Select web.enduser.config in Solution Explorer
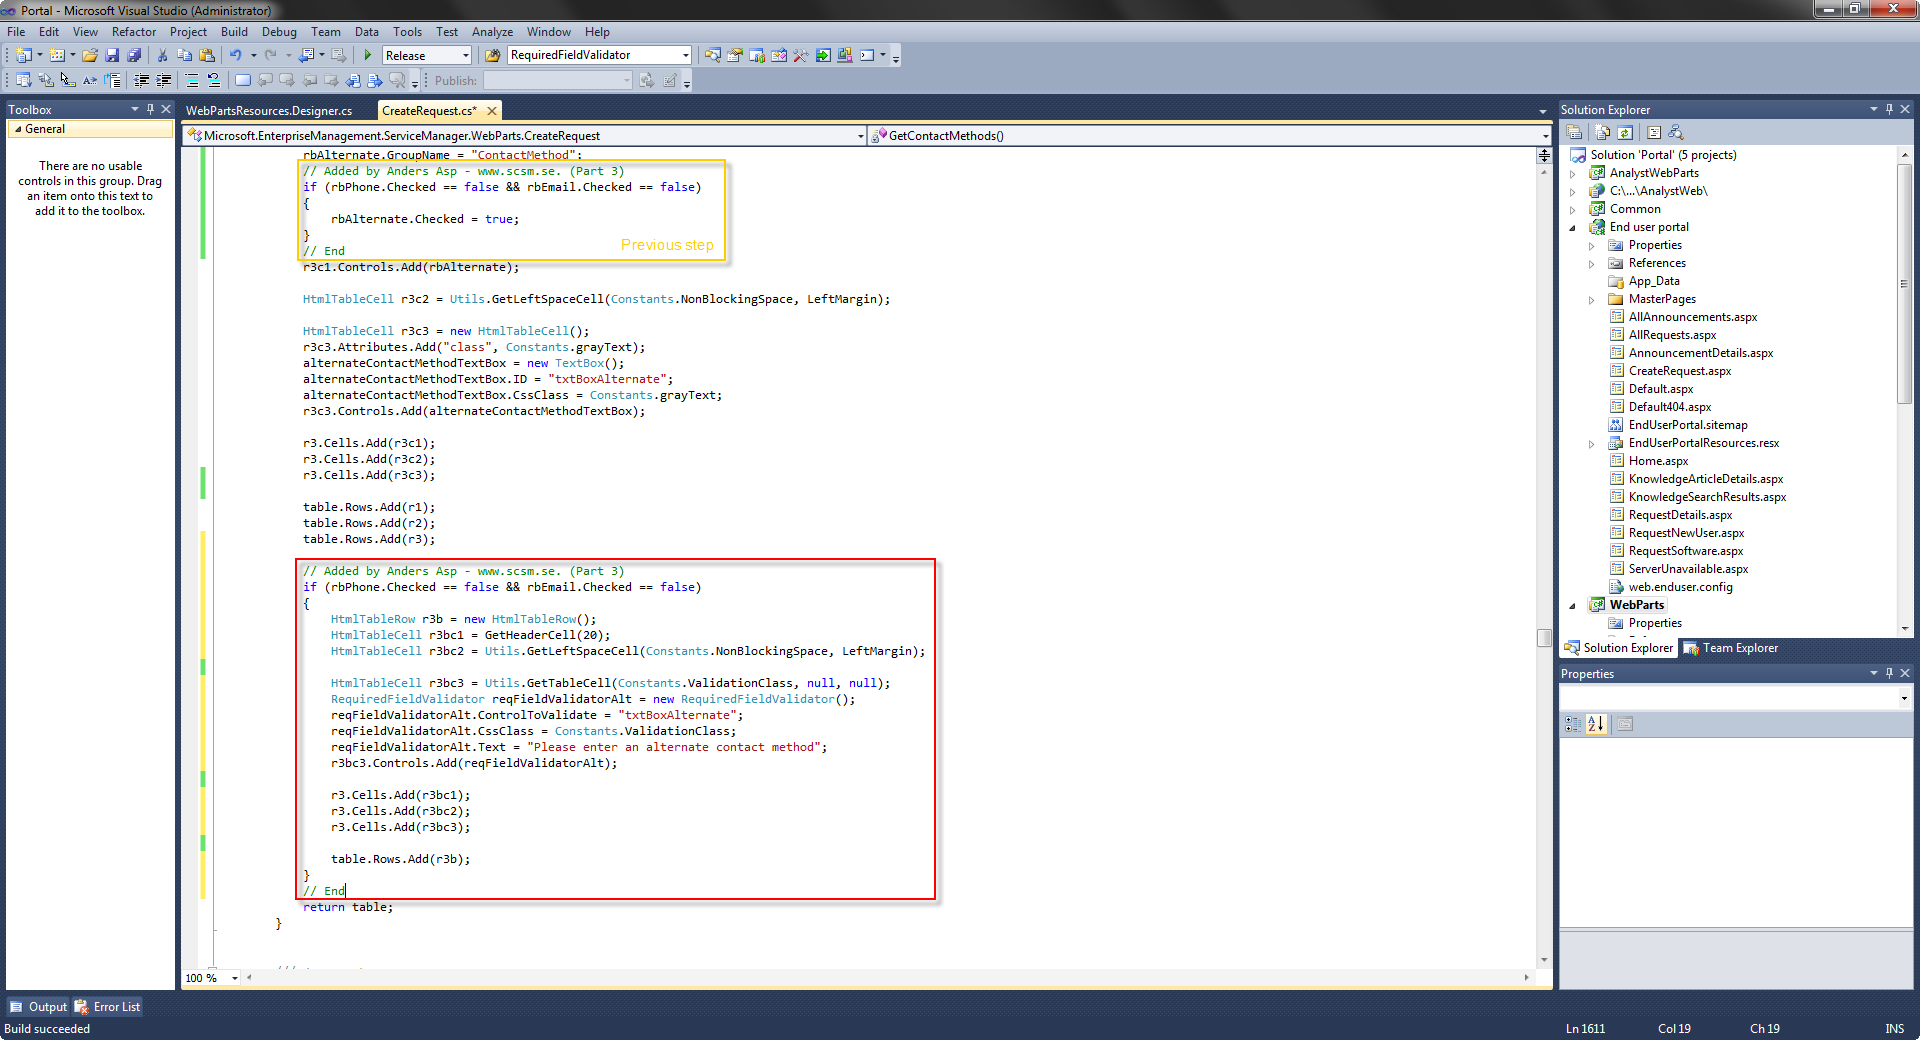The width and height of the screenshot is (1920, 1040). point(1680,587)
